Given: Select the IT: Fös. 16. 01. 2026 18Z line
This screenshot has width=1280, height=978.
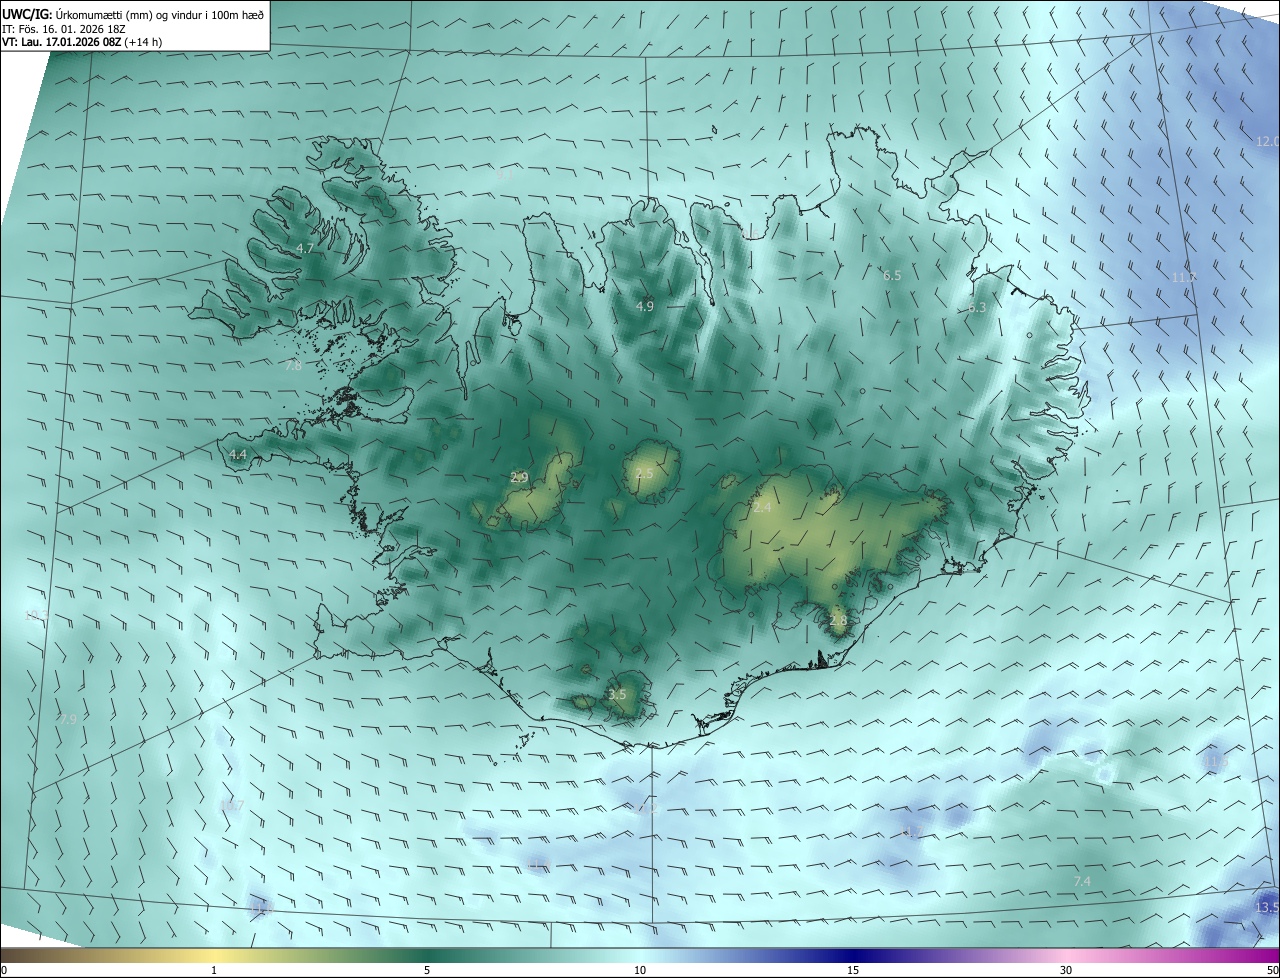Looking at the screenshot, I should click(66, 29).
